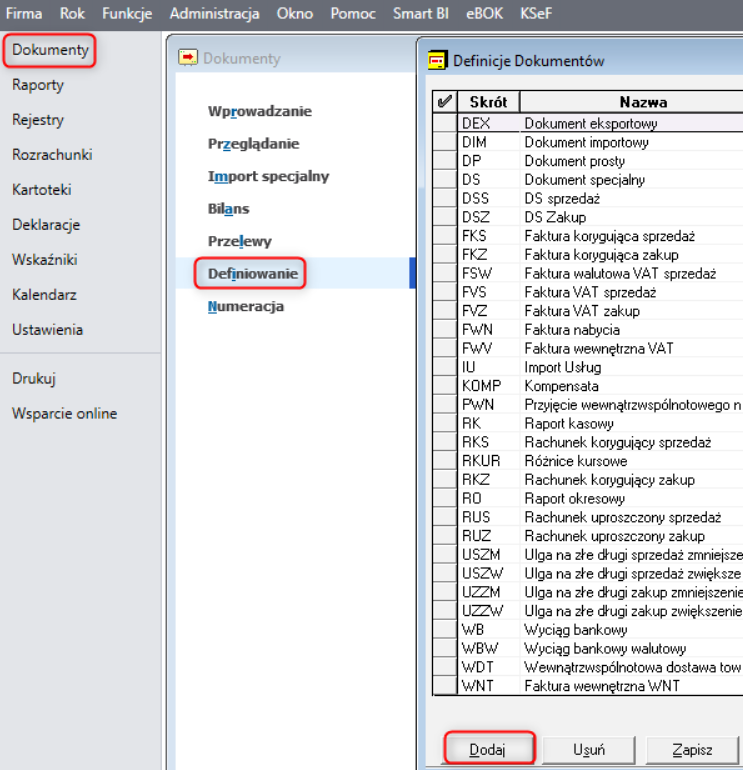Select Dokumenty in the left sidebar
Image resolution: width=743 pixels, height=770 pixels.
point(50,50)
